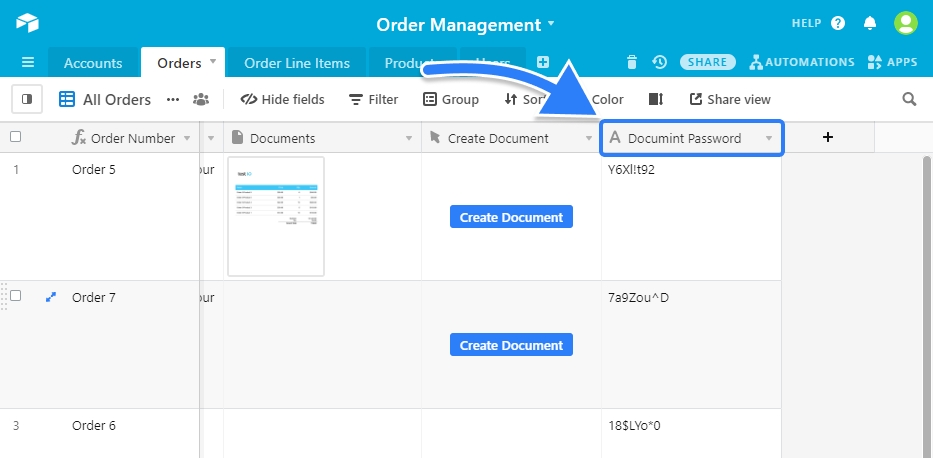Toggle the select-all rows checkbox
The height and width of the screenshot is (458, 933).
[x=15, y=138]
